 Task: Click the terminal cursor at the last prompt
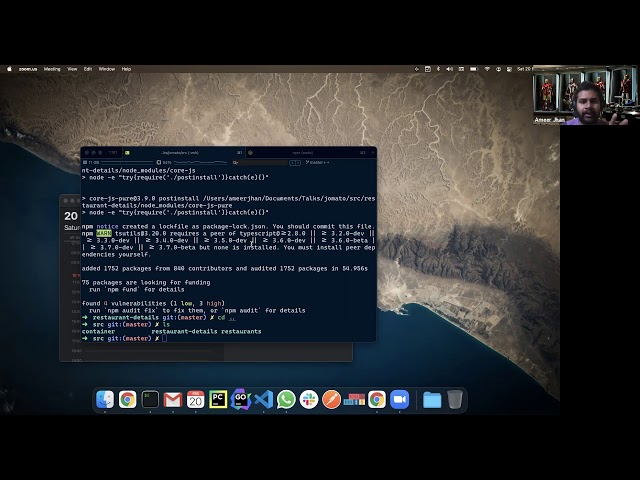(164, 338)
